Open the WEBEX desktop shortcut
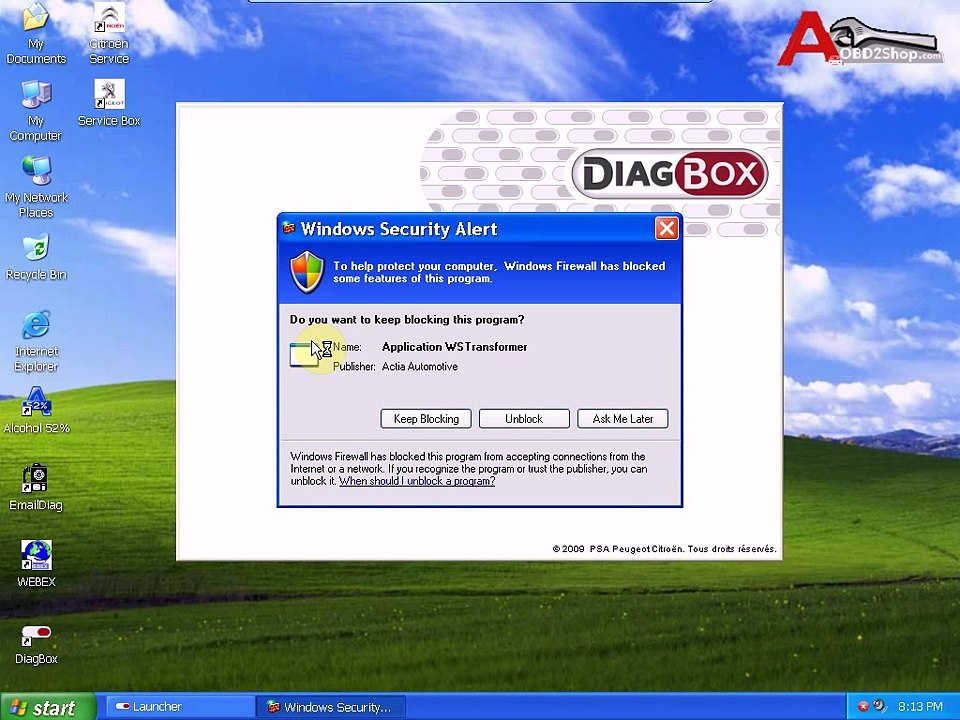The image size is (960, 720). coord(36,563)
